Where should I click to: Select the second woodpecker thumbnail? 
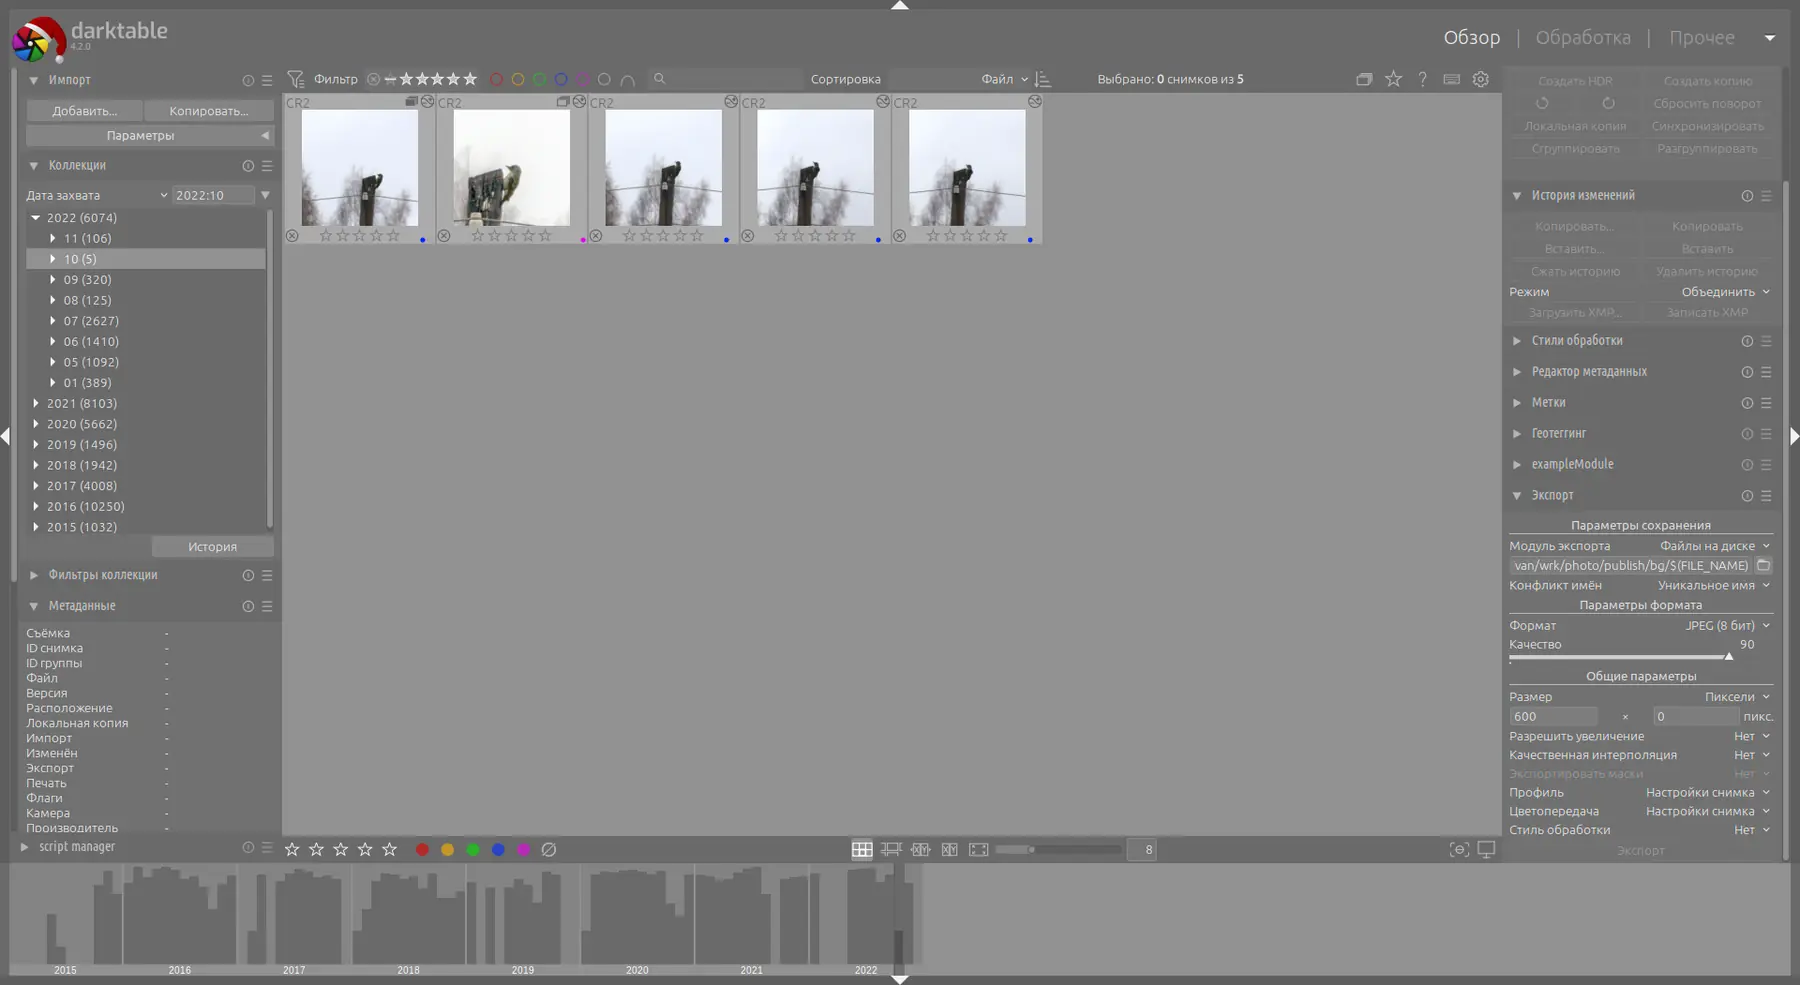click(511, 168)
